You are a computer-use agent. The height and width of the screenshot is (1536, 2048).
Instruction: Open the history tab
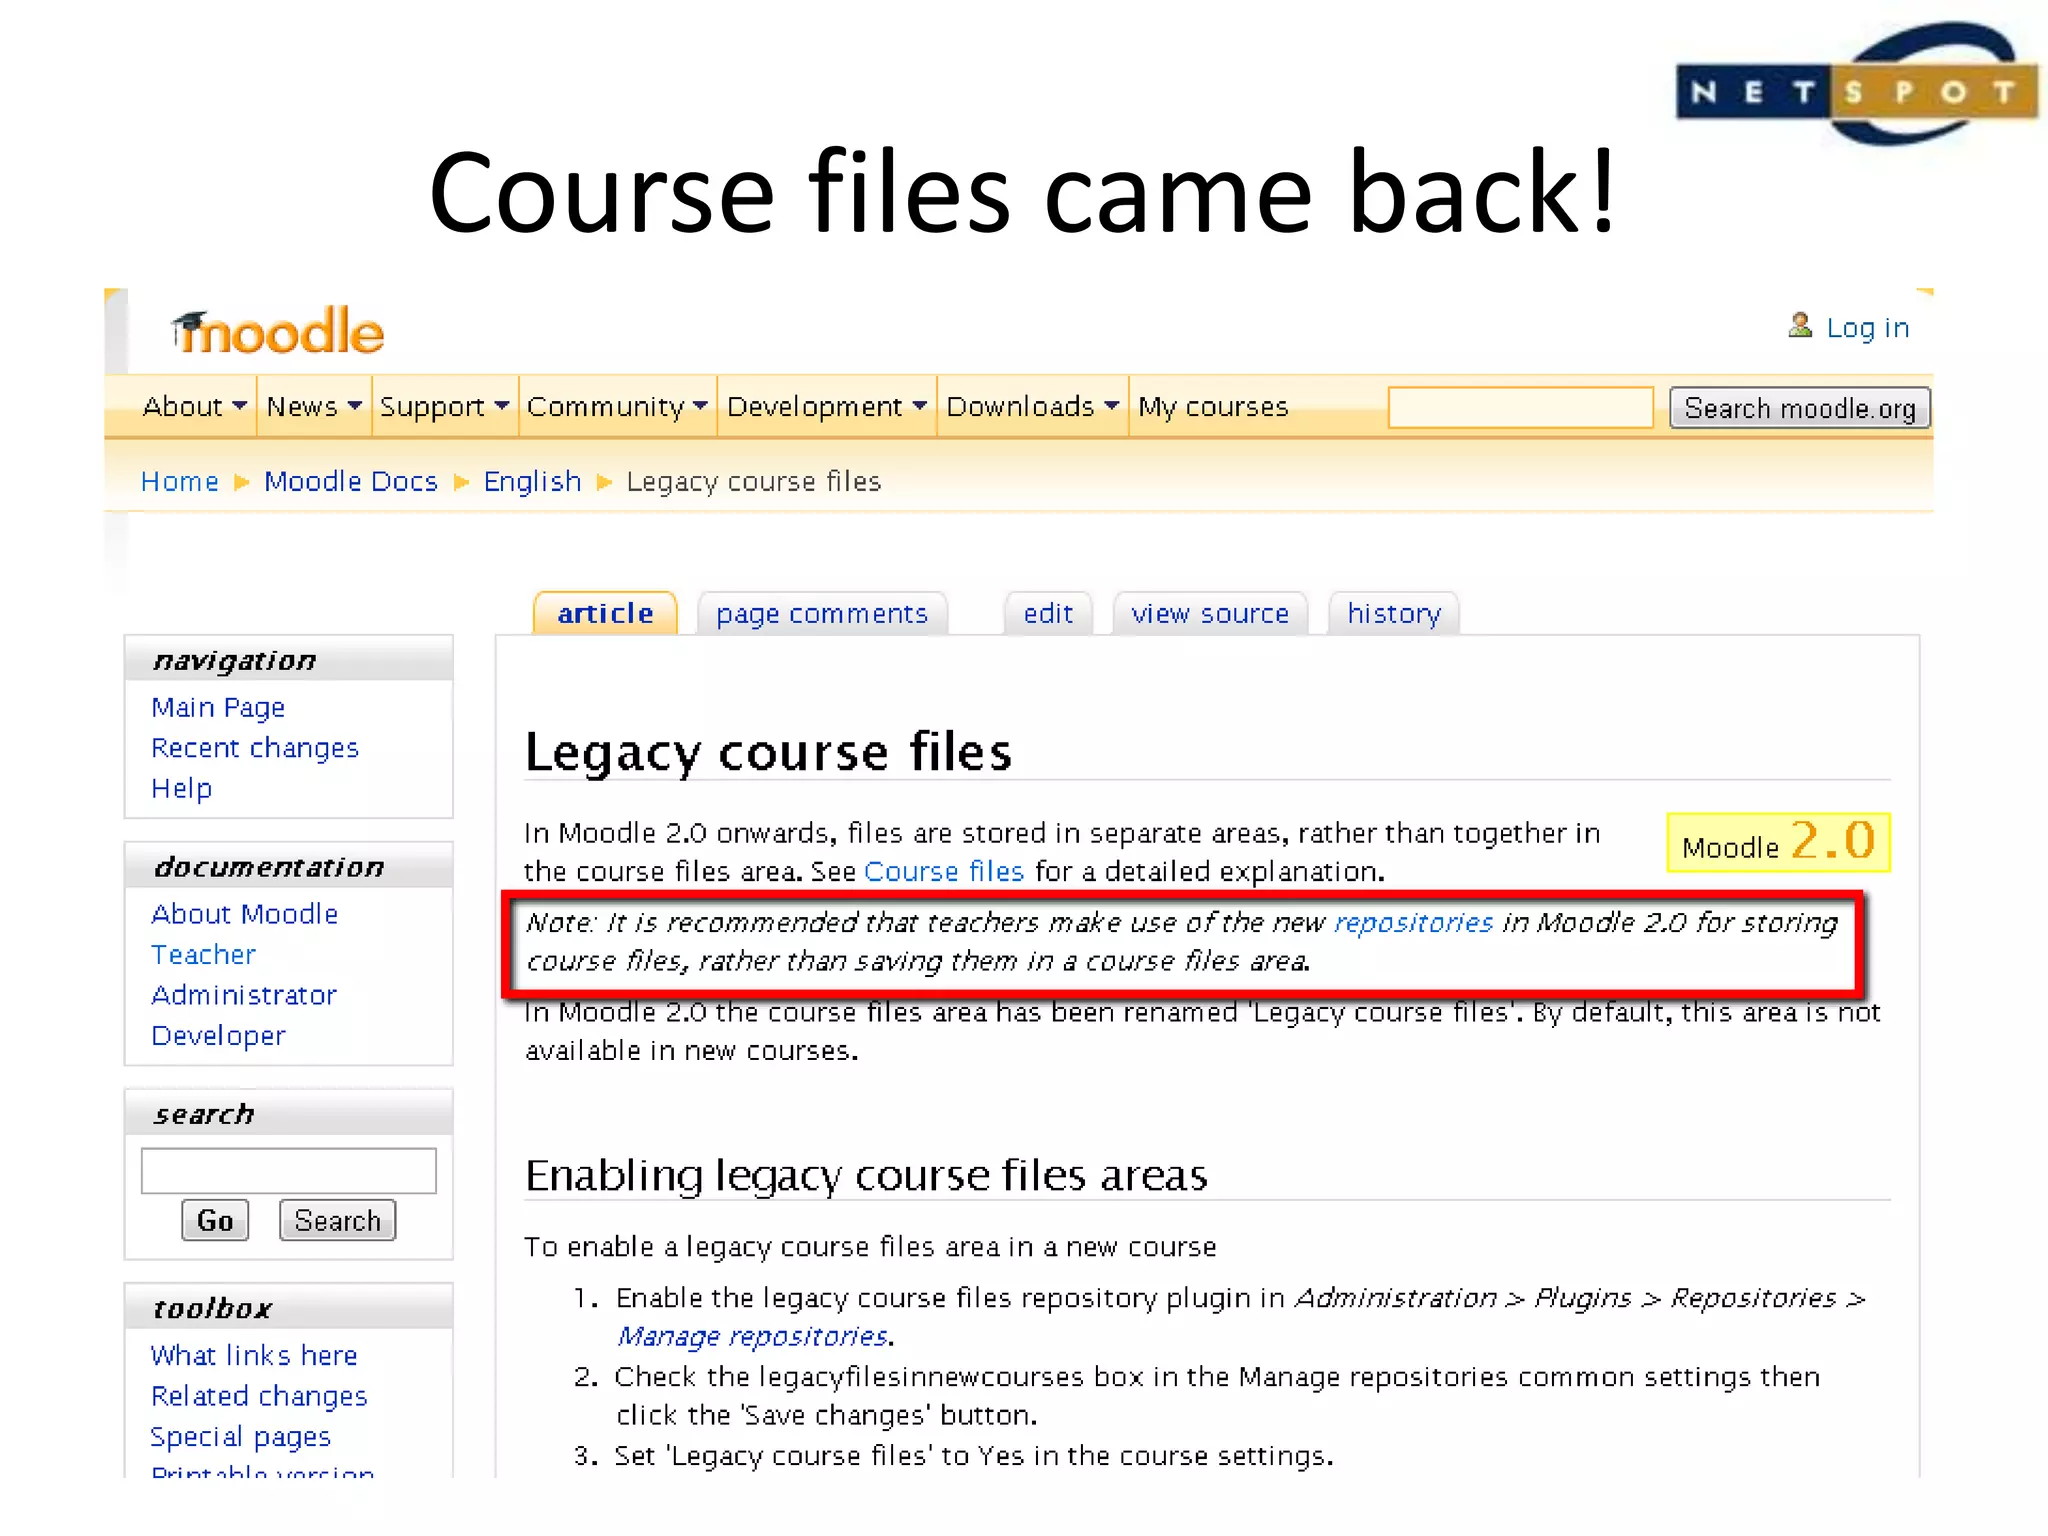1394,613
